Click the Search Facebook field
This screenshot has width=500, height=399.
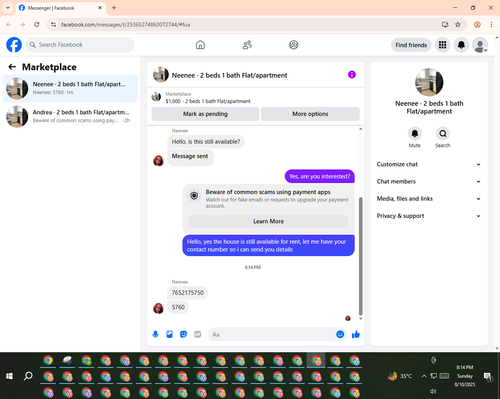pyautogui.click(x=80, y=45)
